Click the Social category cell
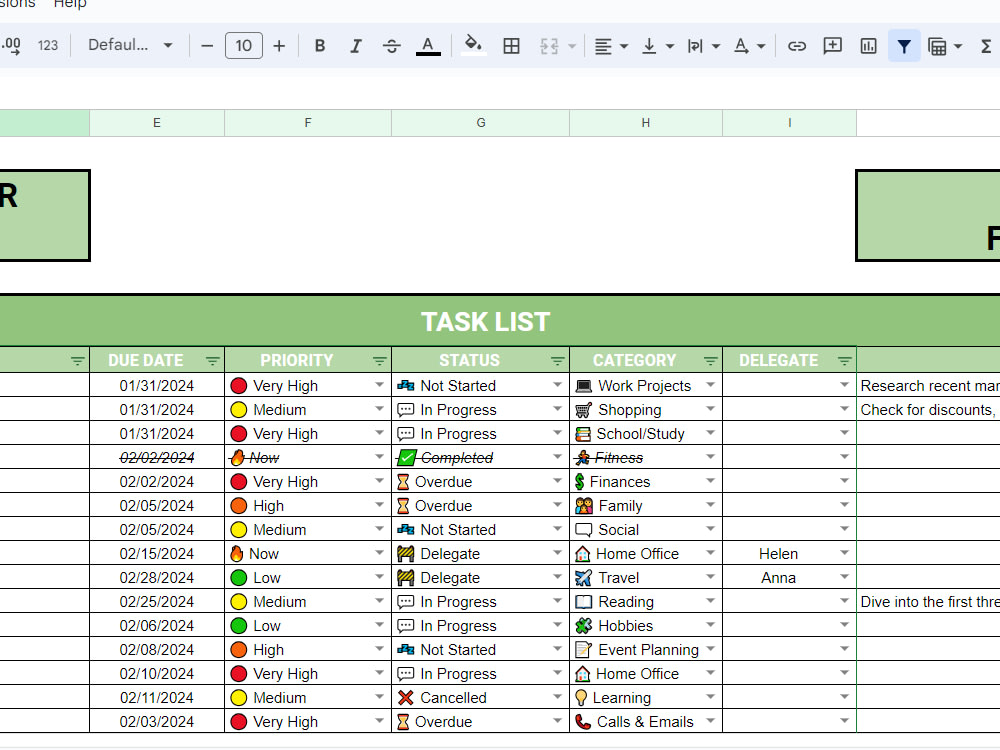The width and height of the screenshot is (1000, 750). point(646,530)
